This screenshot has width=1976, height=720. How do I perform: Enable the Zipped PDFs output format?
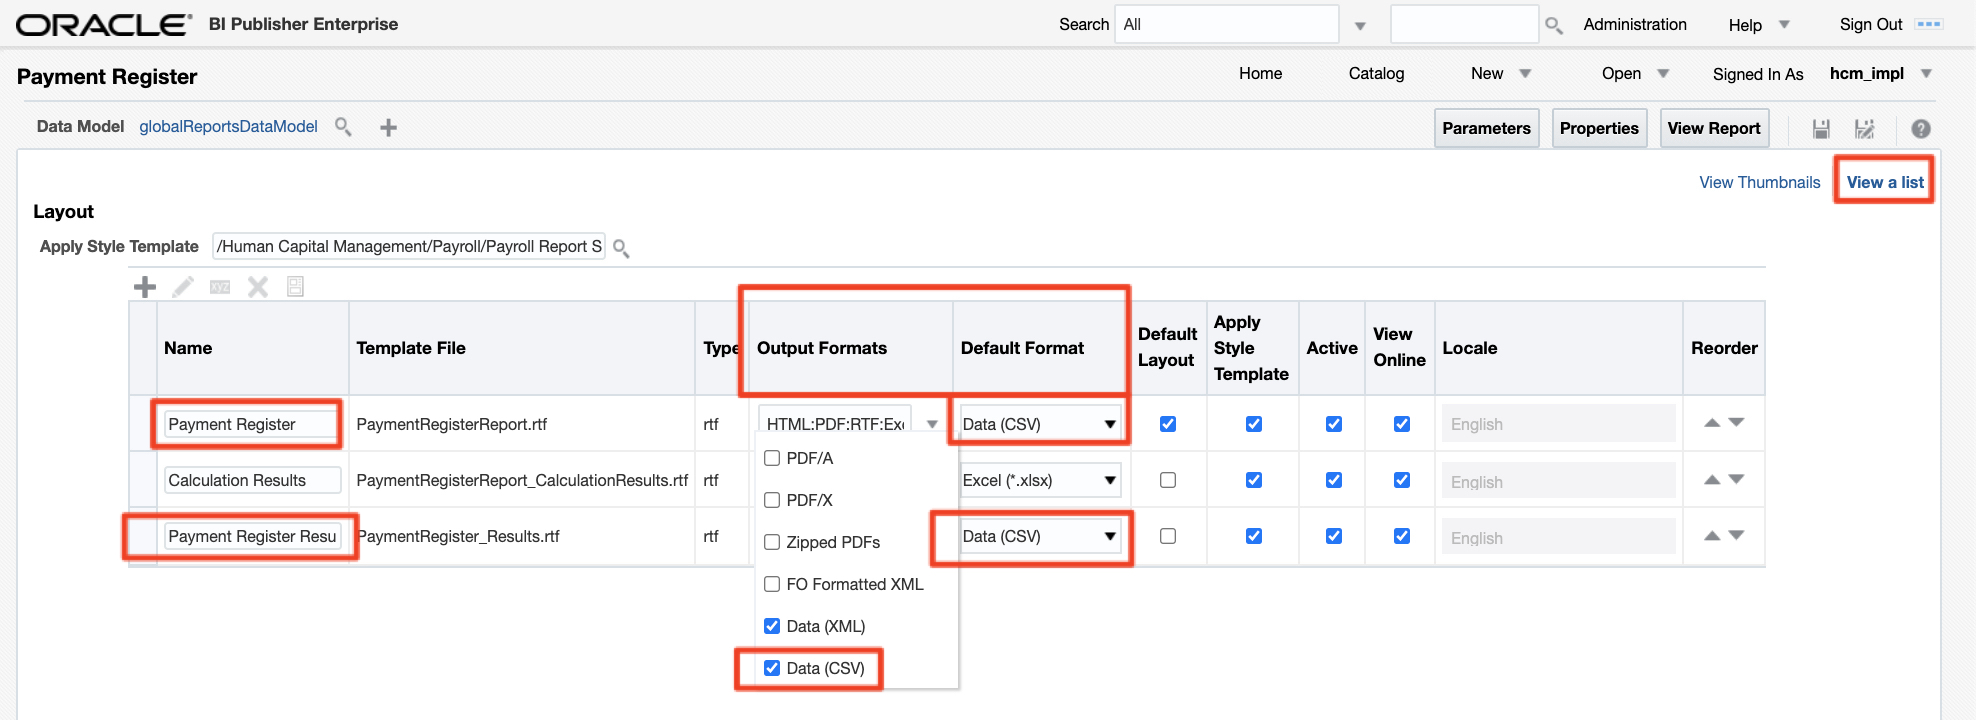(772, 542)
